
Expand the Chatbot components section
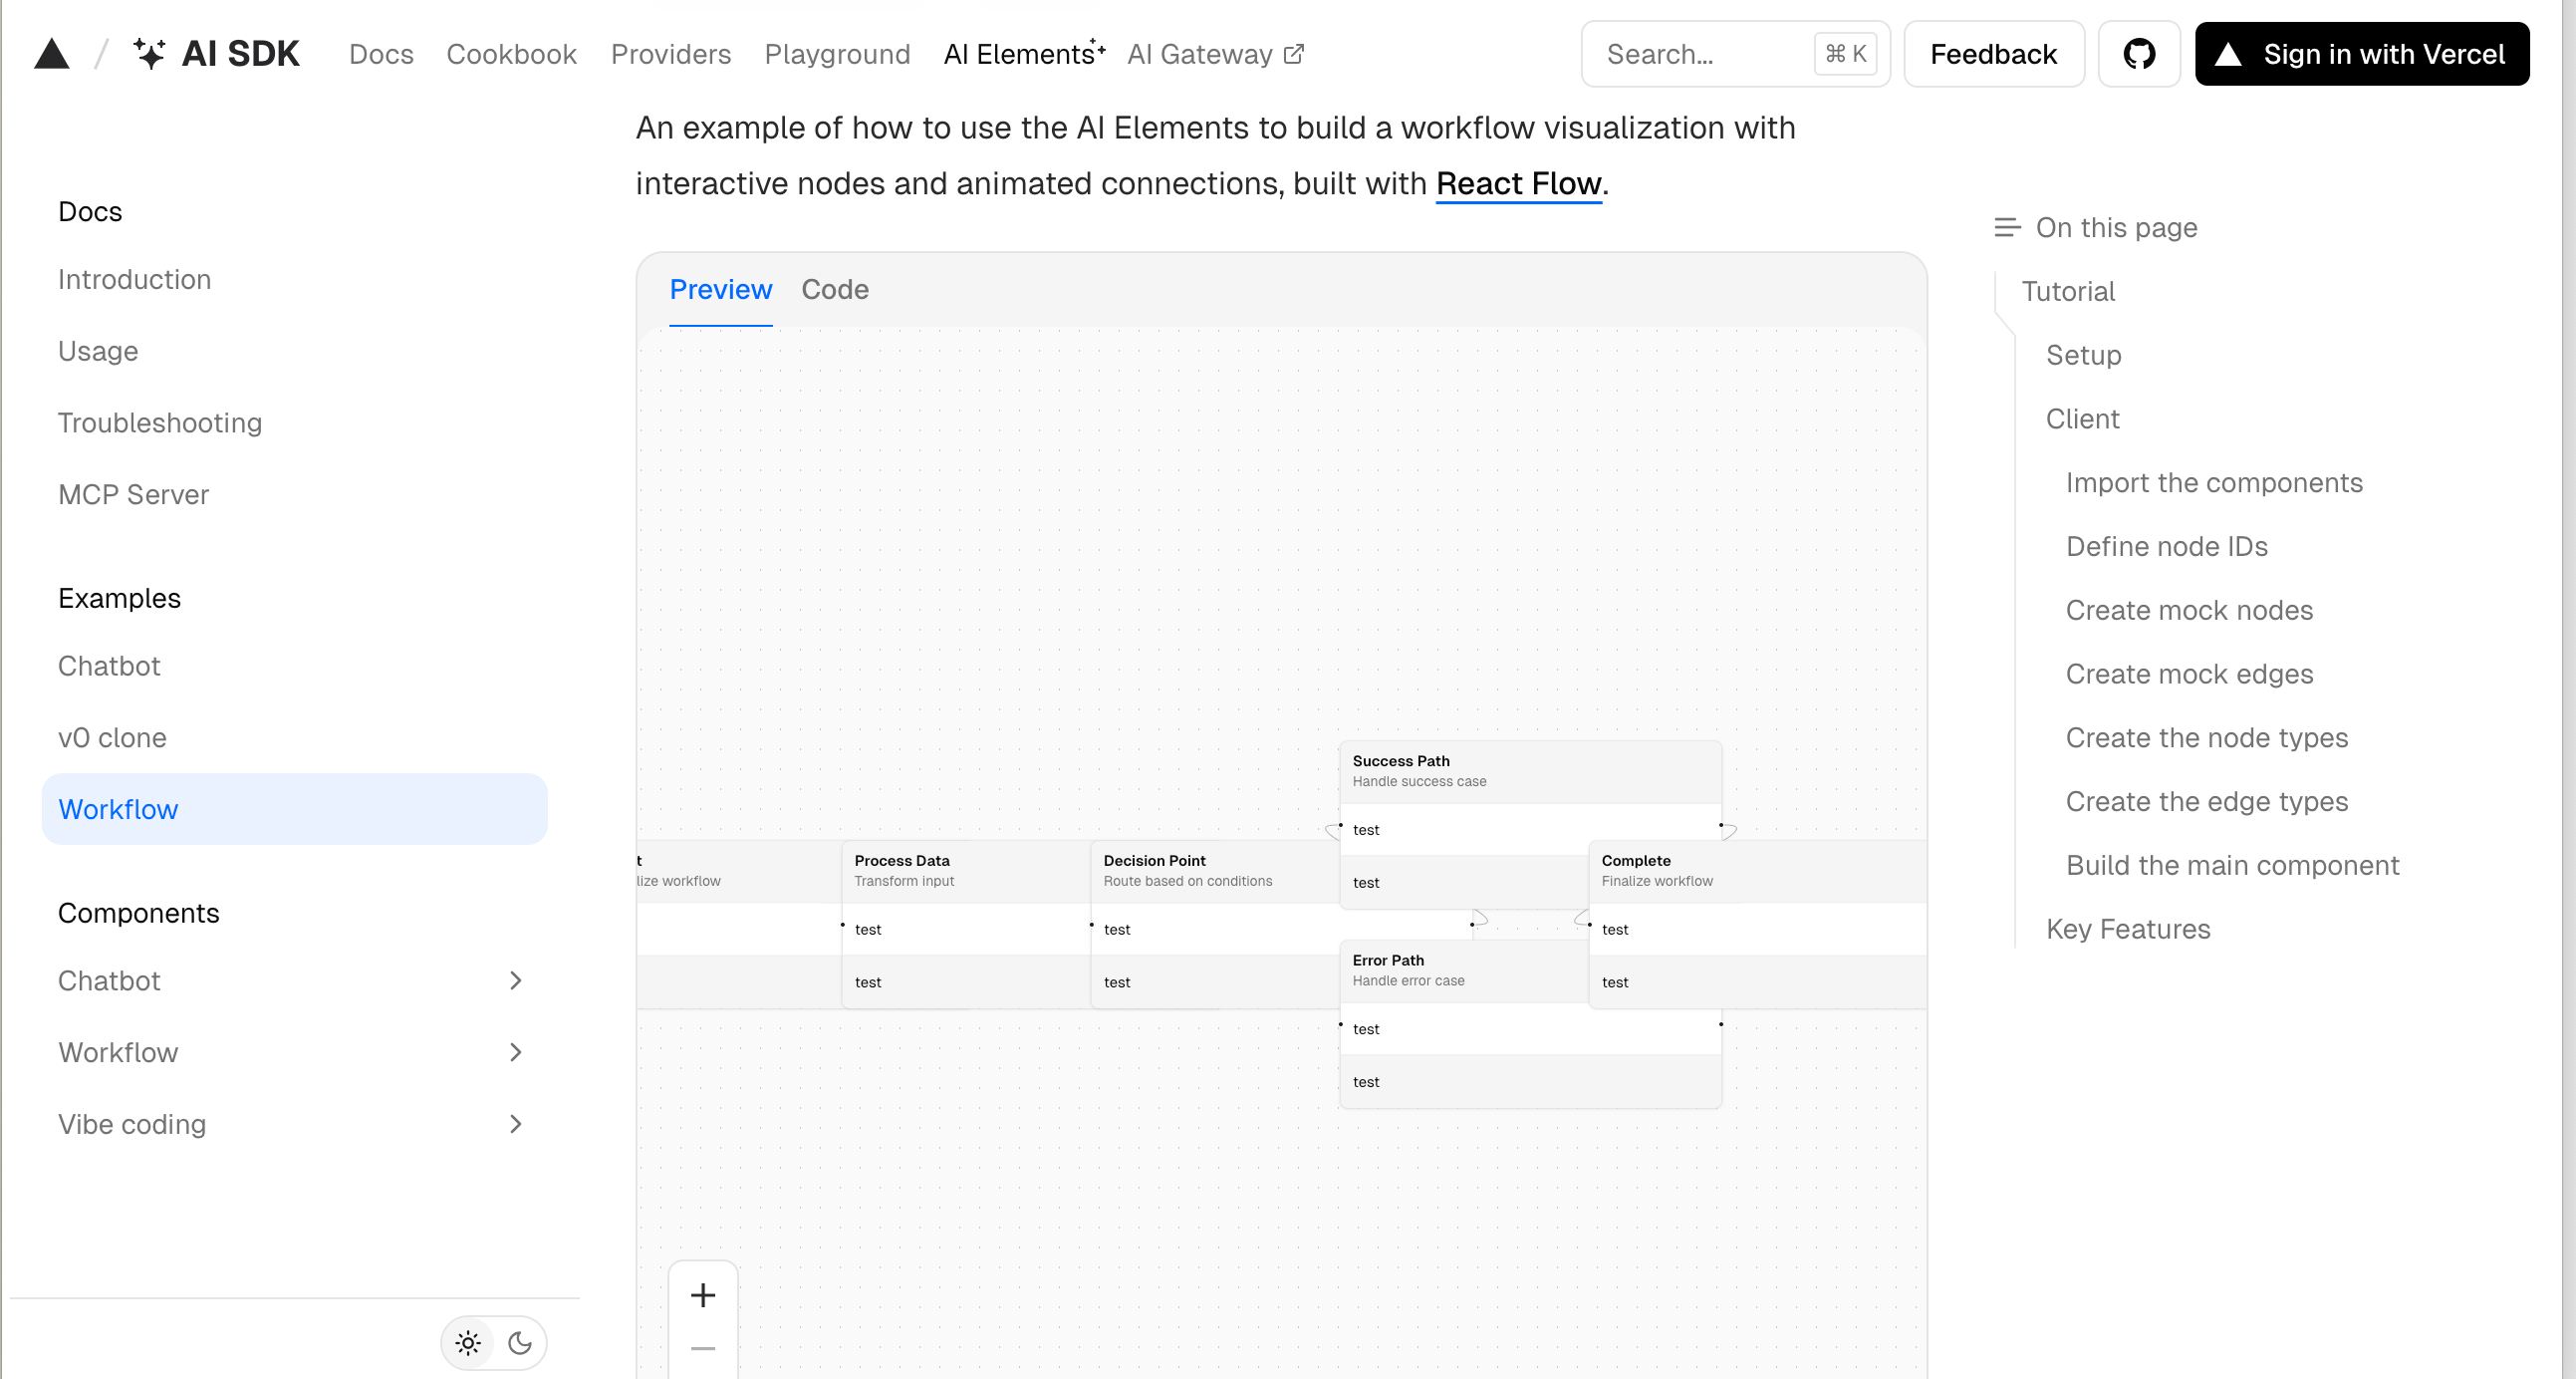click(x=515, y=981)
